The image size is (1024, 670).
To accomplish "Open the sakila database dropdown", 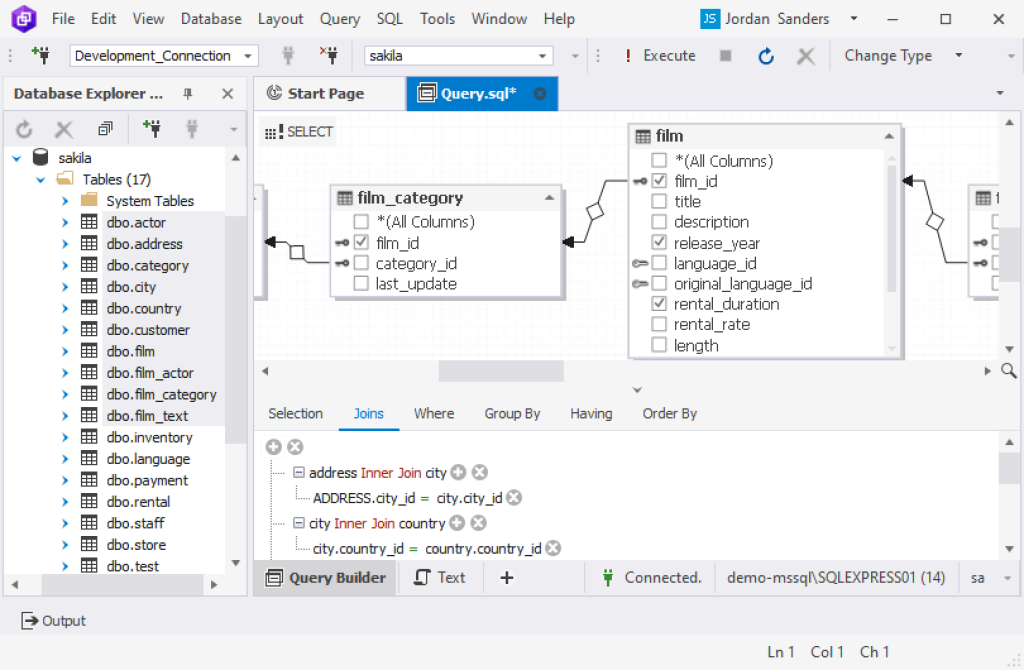I will (543, 55).
